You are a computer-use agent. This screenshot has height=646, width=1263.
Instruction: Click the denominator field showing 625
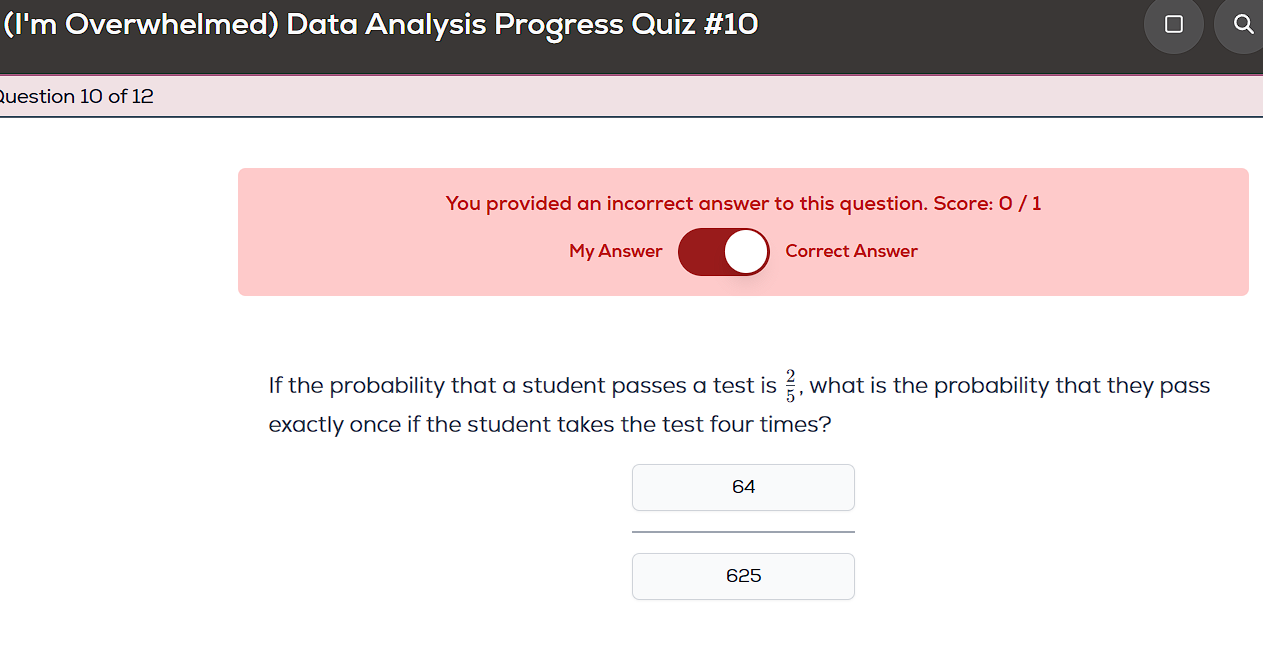coord(743,576)
